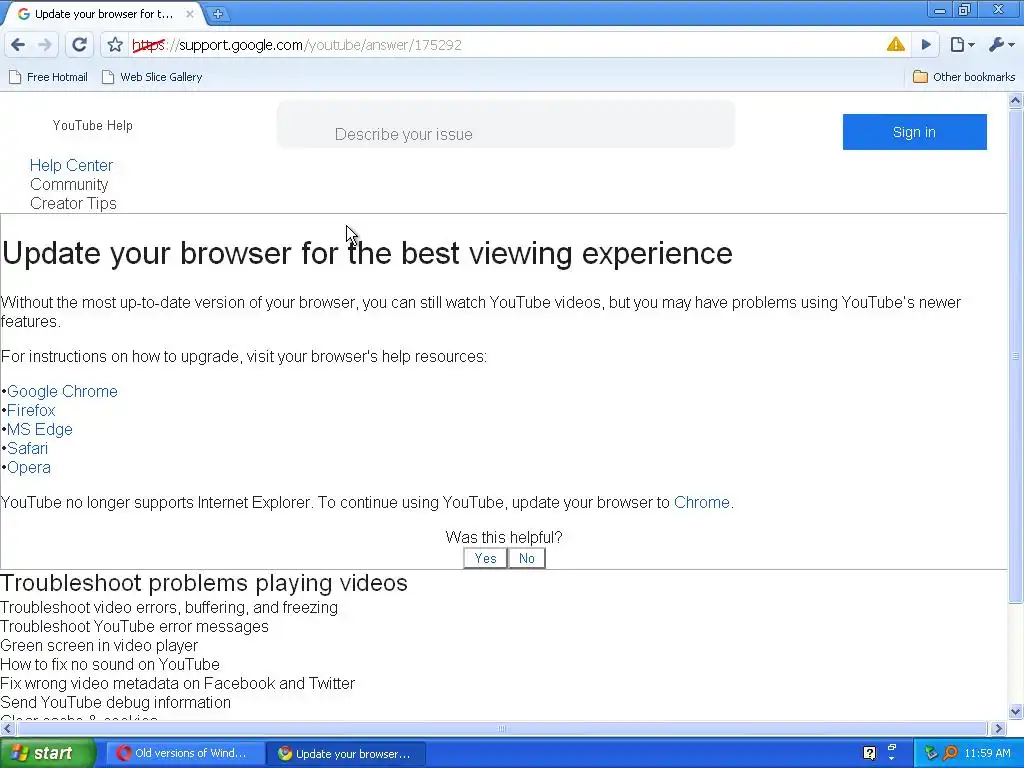Click the 11:59 AM clock
This screenshot has height=768, width=1024.
(x=987, y=753)
